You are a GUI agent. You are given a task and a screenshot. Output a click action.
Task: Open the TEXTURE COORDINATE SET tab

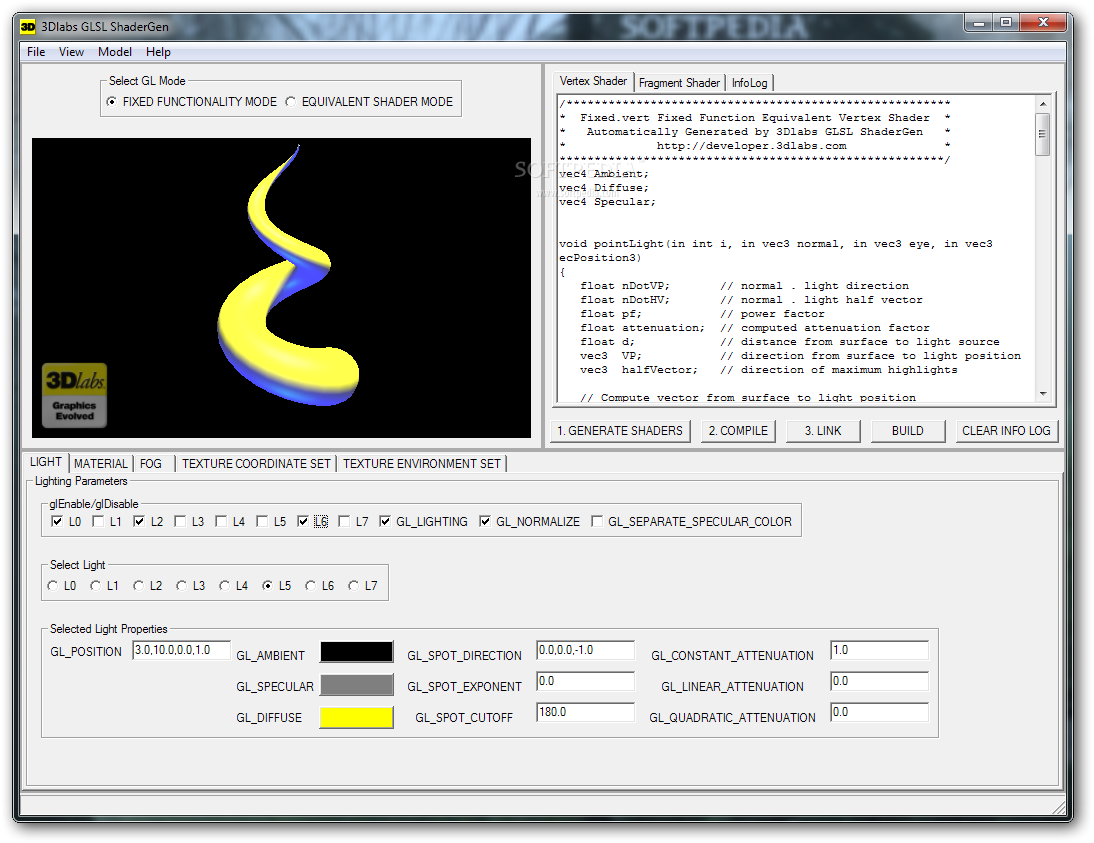(x=256, y=463)
